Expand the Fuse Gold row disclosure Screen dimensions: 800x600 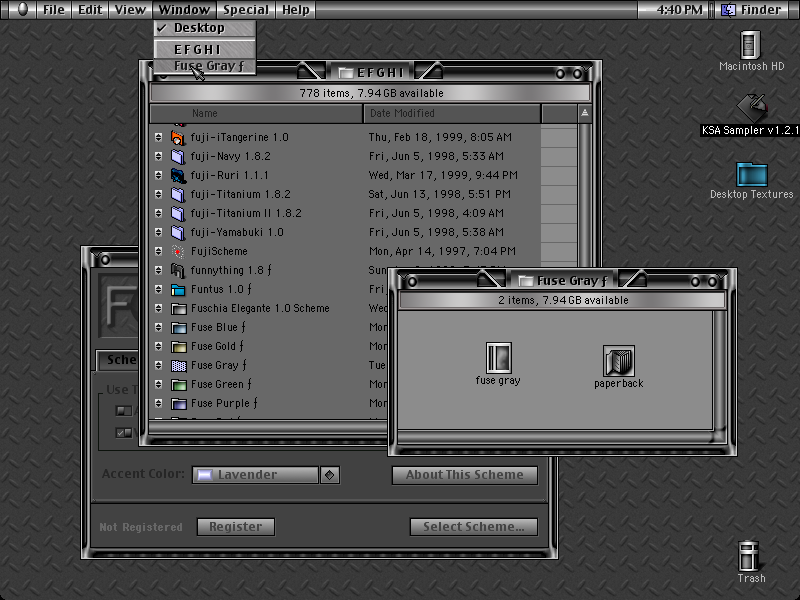pos(158,346)
